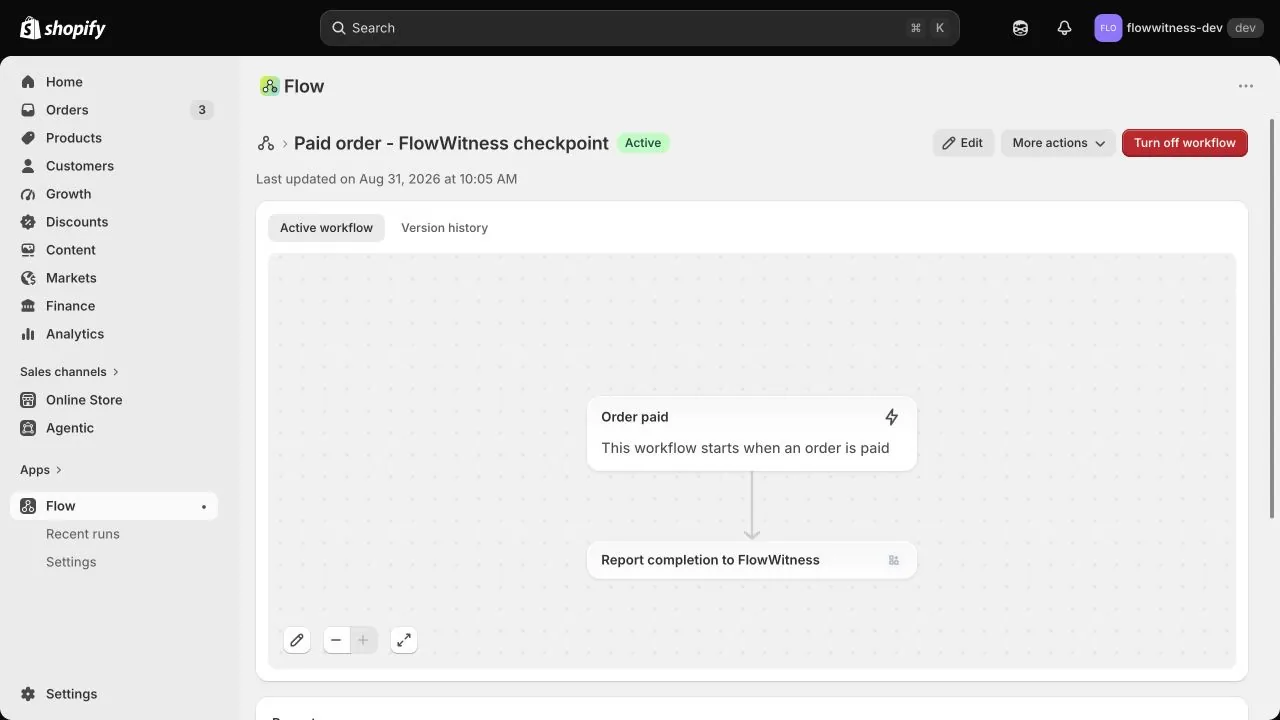
Task: Click the page vertical scrollbar
Action: 1273,318
